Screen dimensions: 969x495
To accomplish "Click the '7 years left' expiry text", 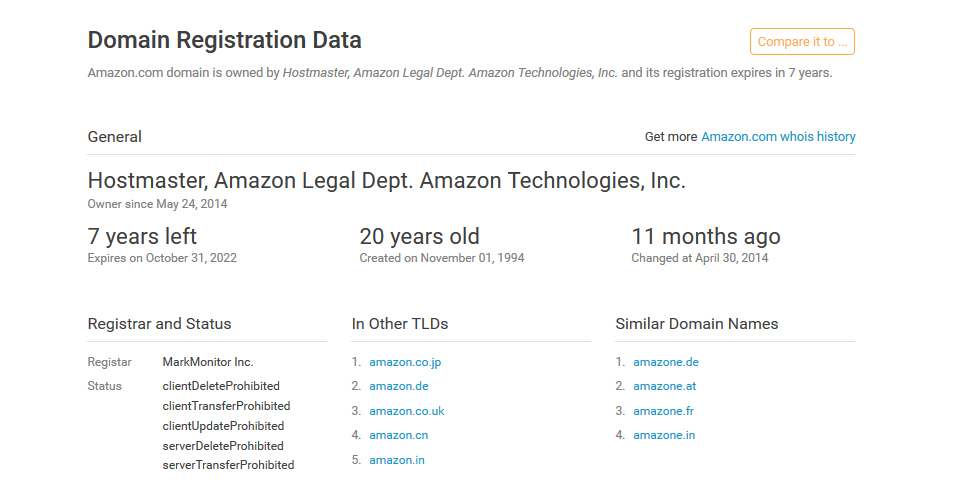I will (x=142, y=237).
